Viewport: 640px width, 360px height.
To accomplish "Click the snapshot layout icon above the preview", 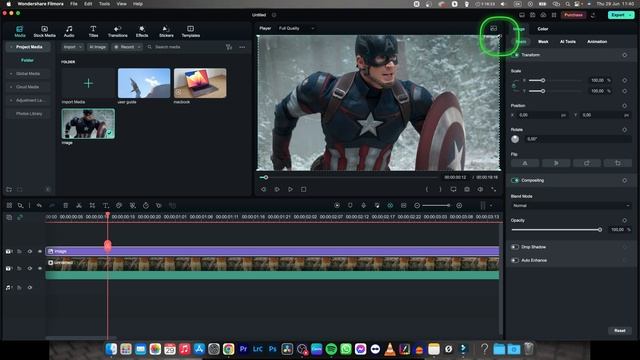I will tap(493, 28).
